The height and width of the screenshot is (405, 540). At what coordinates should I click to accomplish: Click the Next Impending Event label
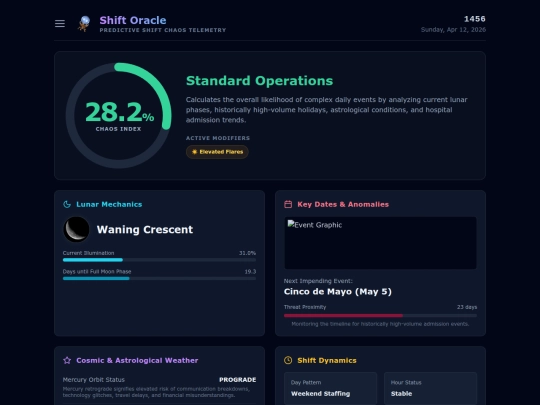318,281
